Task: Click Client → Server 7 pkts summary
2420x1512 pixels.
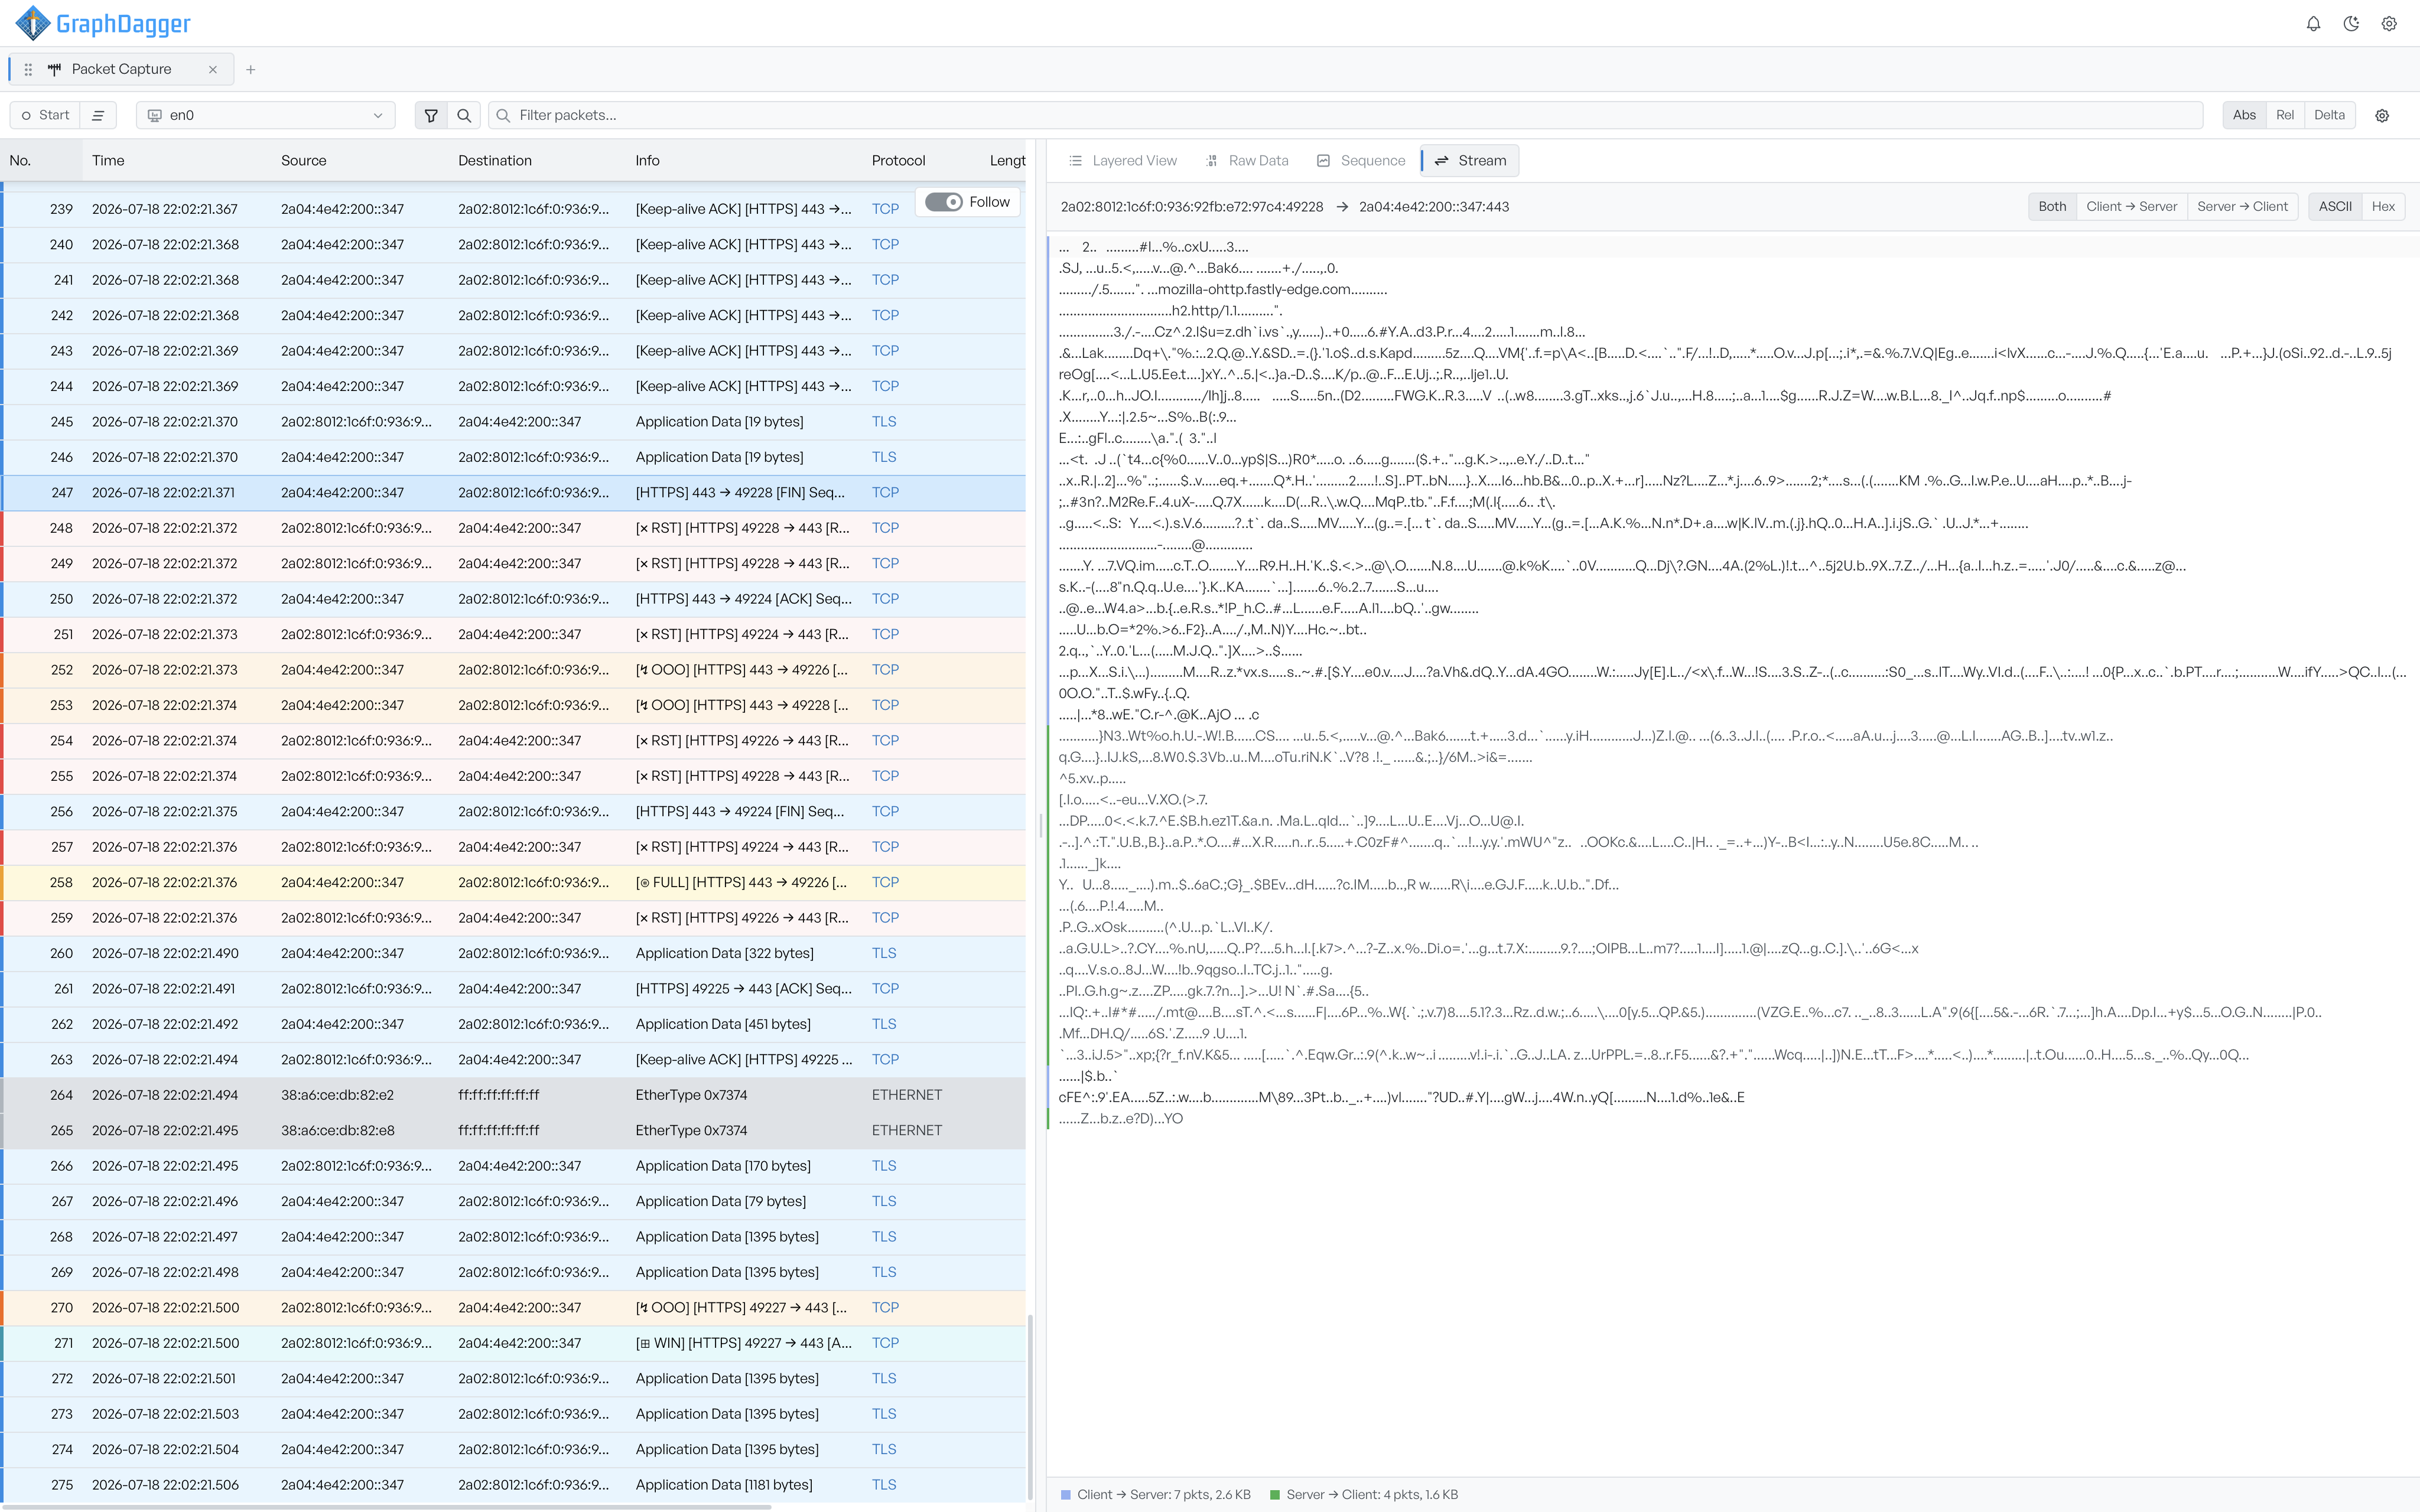Action: (1164, 1494)
